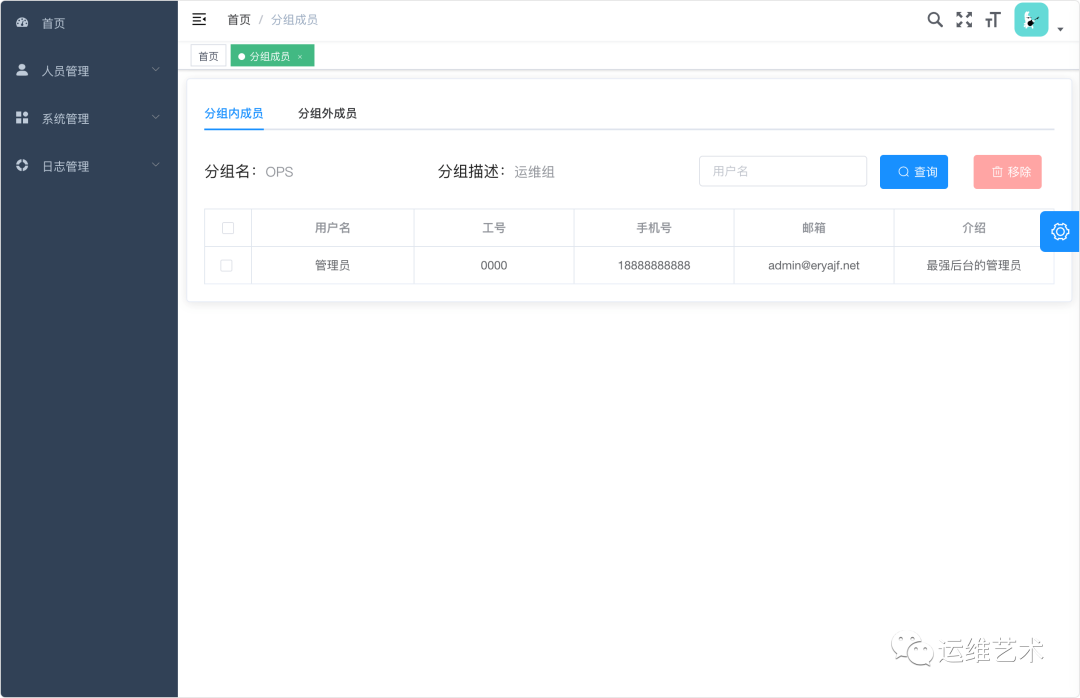This screenshot has width=1080, height=698.
Task: Toggle the select-all checkbox in table header
Action: pyautogui.click(x=227, y=227)
